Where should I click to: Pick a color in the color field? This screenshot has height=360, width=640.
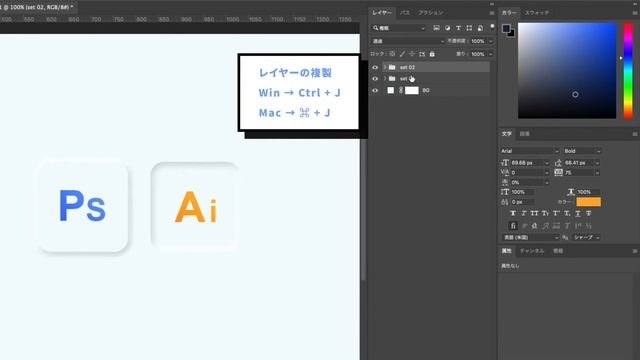[x=567, y=71]
